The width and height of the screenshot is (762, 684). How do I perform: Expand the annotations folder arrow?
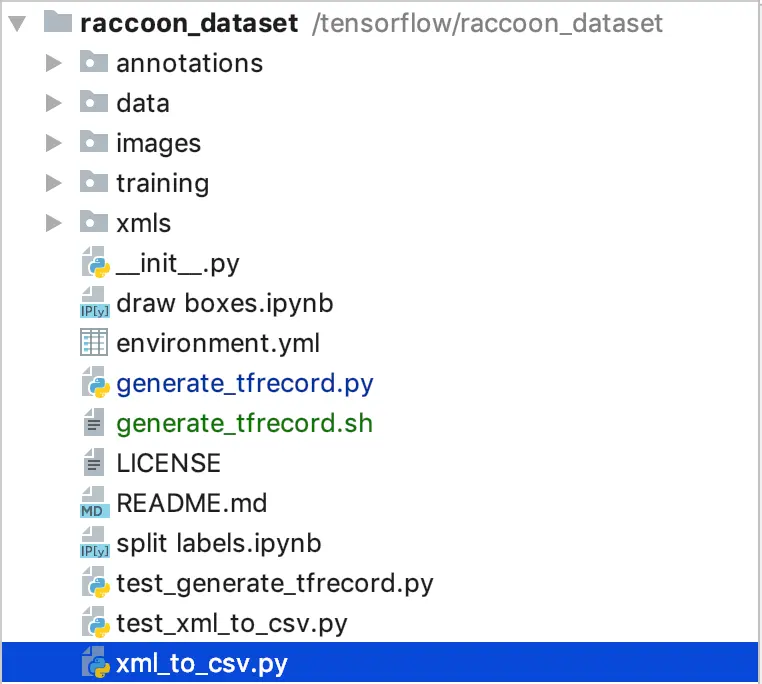pyautogui.click(x=54, y=63)
